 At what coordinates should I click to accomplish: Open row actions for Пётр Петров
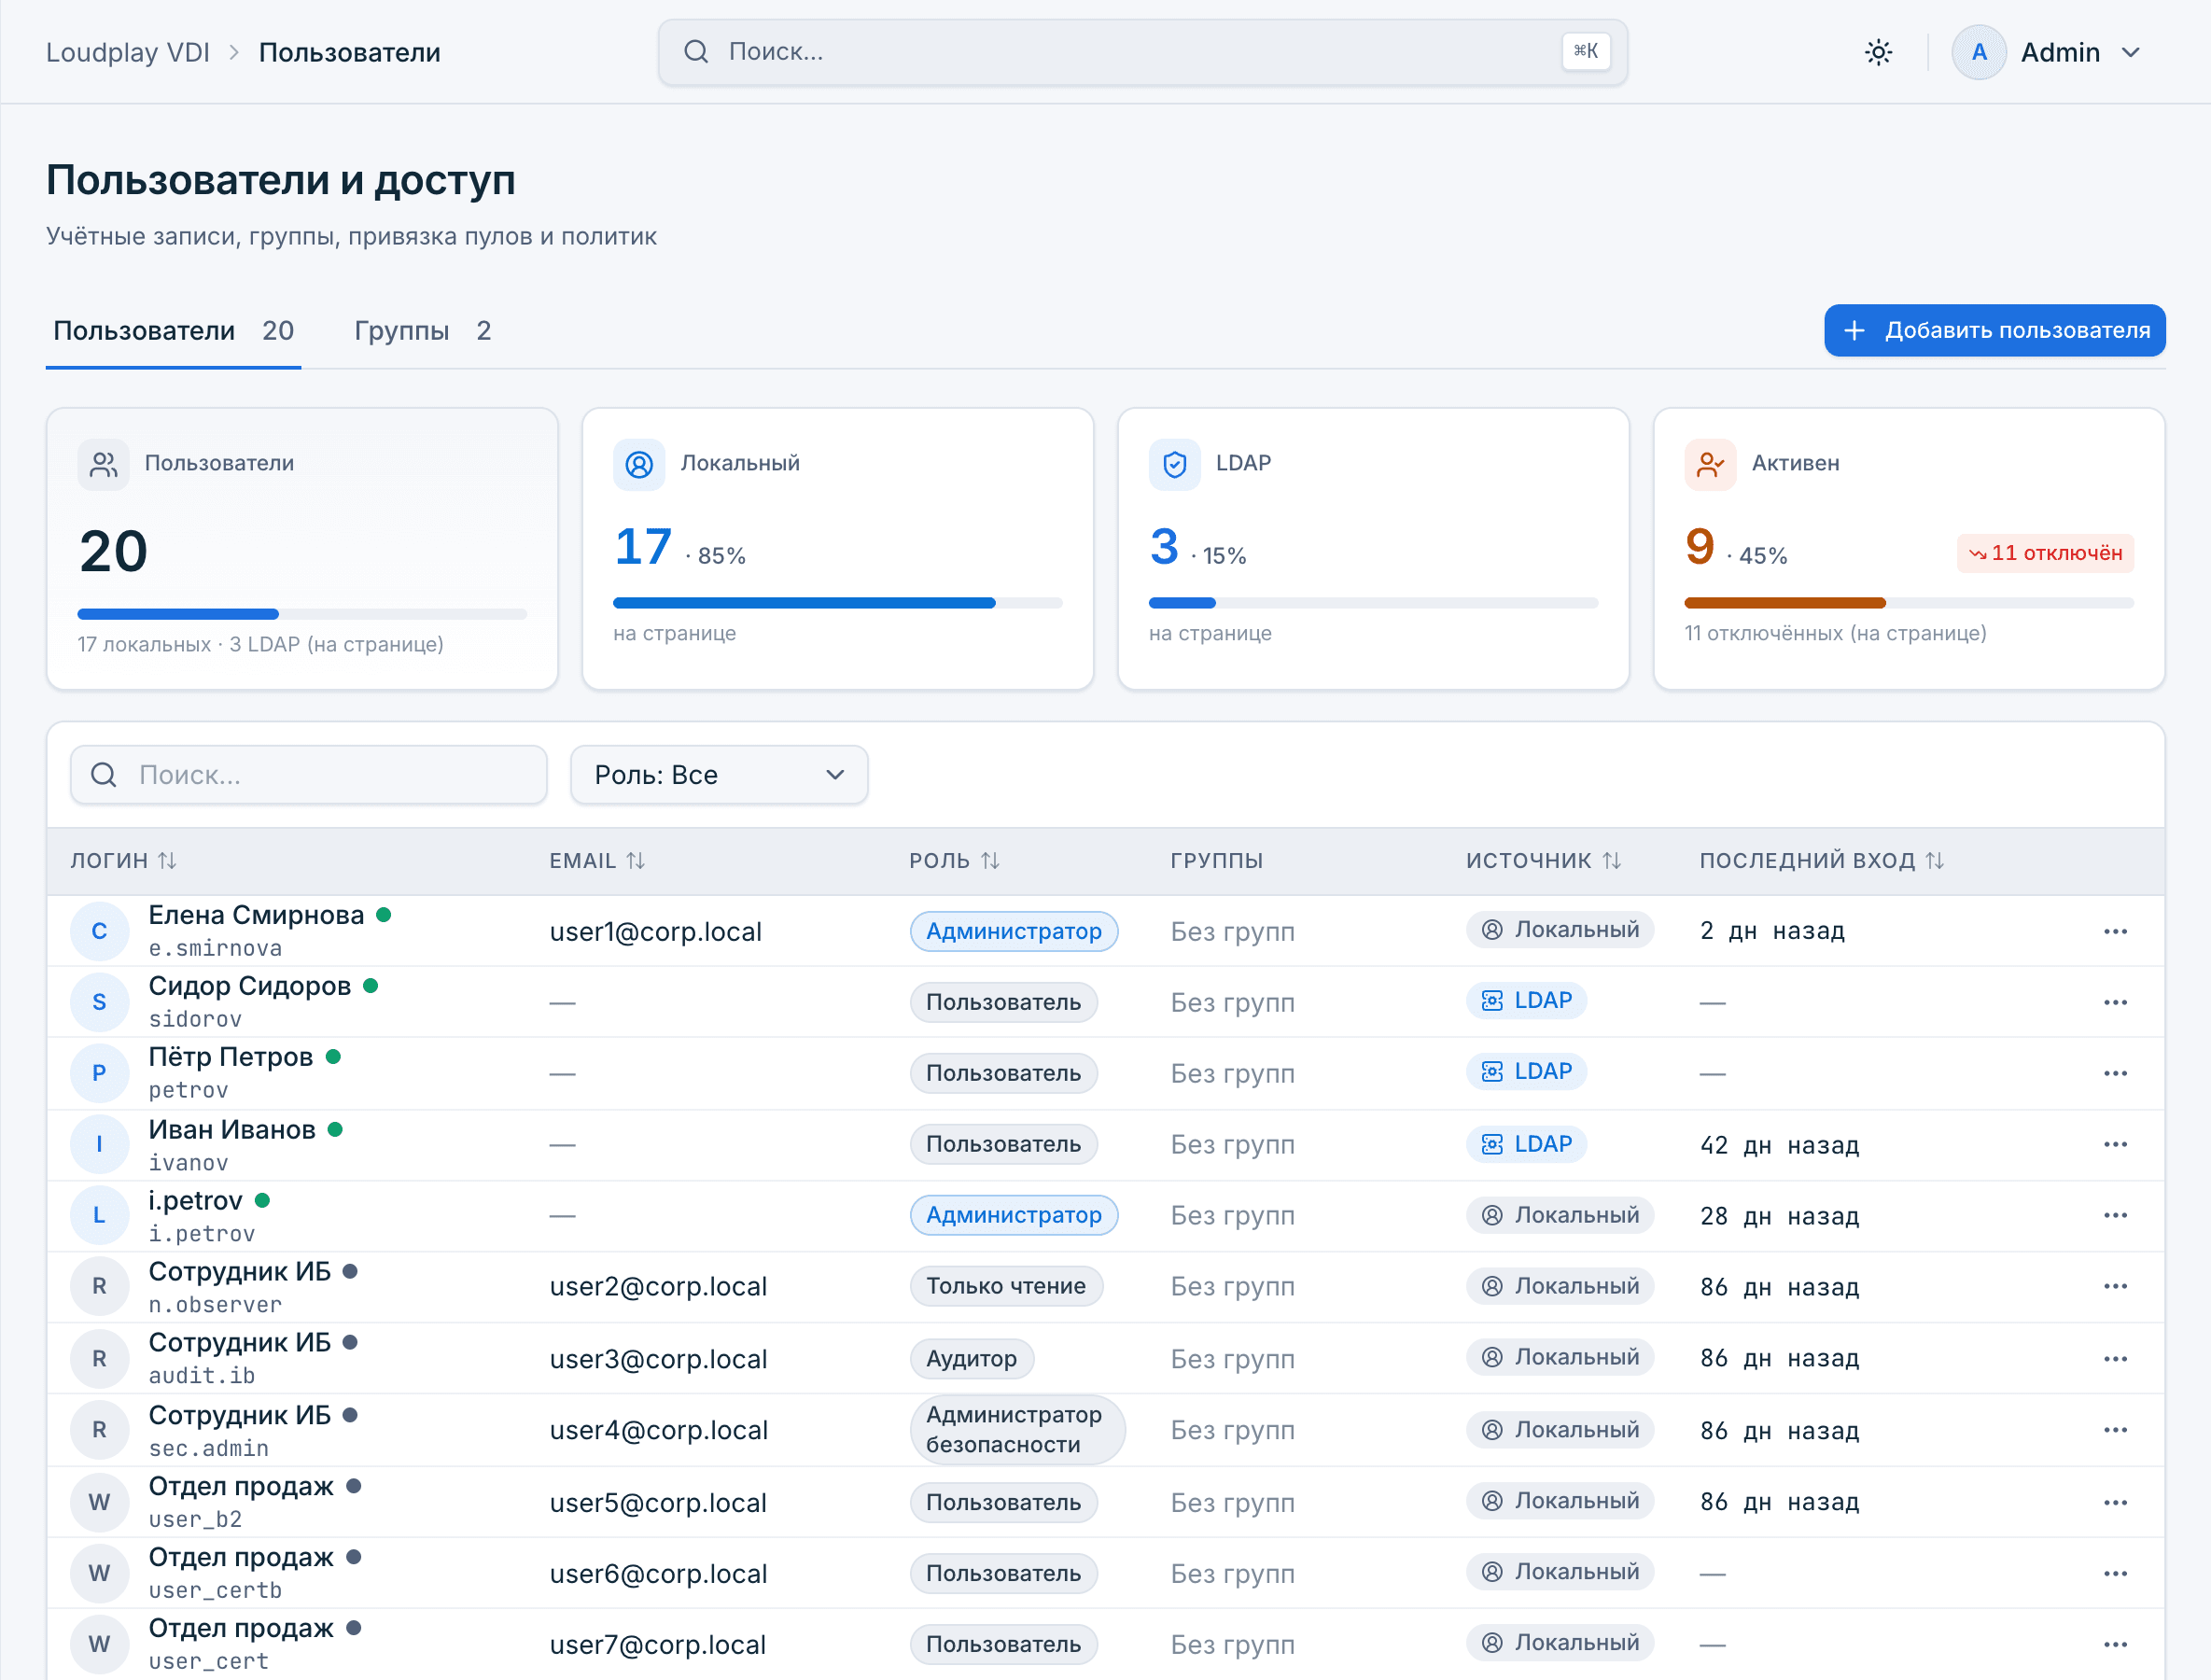(2115, 1073)
